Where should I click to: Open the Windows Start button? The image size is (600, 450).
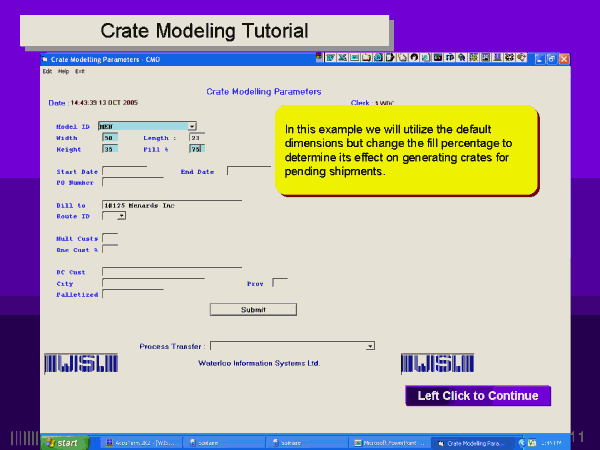[61, 441]
